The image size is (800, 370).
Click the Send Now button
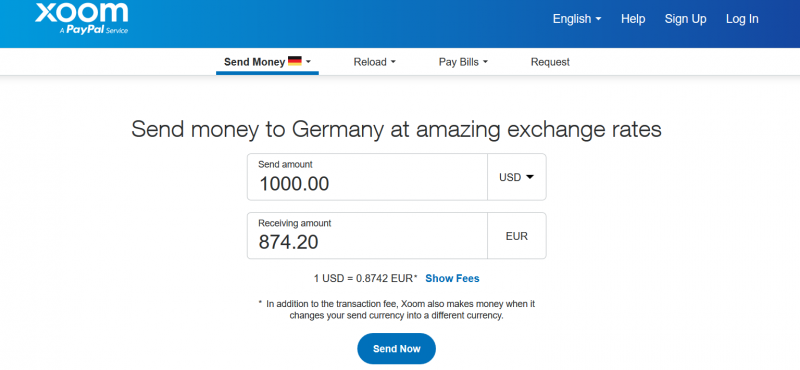point(396,349)
